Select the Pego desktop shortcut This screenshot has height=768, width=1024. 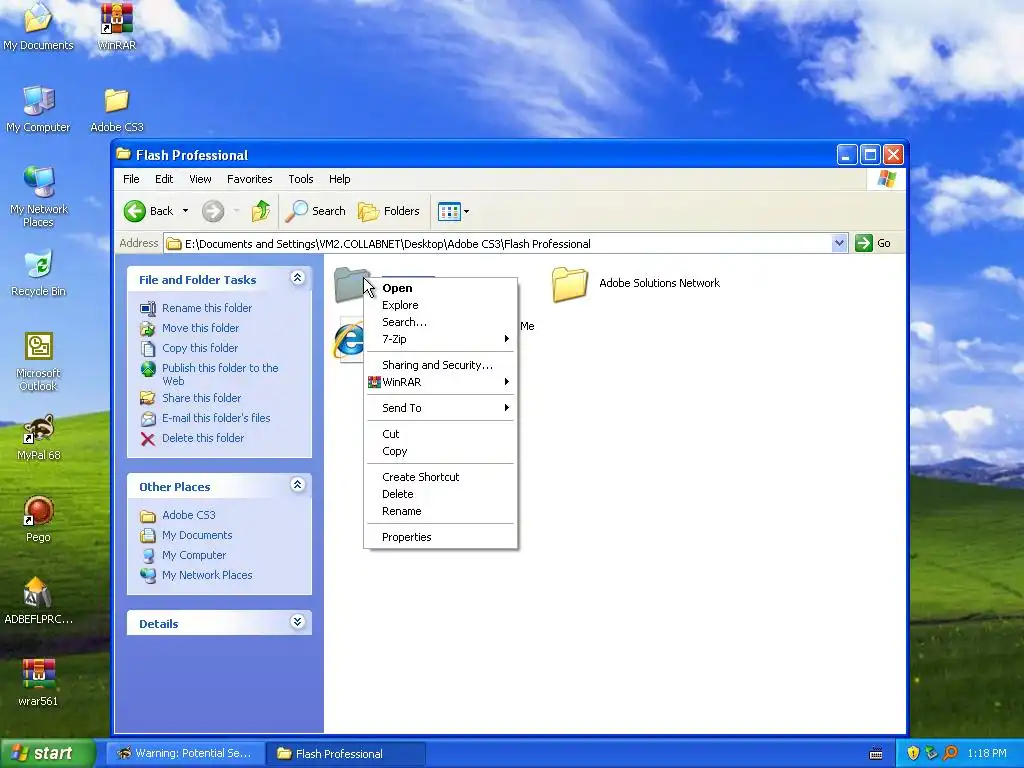pyautogui.click(x=38, y=519)
